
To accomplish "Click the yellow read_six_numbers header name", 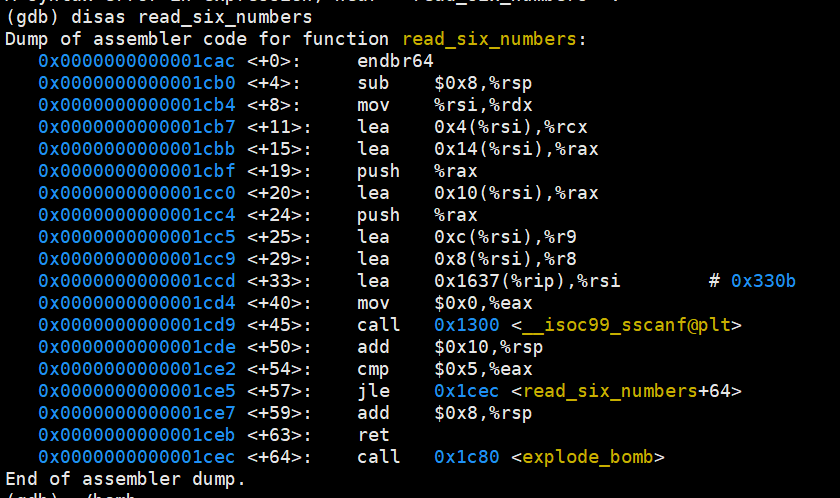I will pos(489,39).
